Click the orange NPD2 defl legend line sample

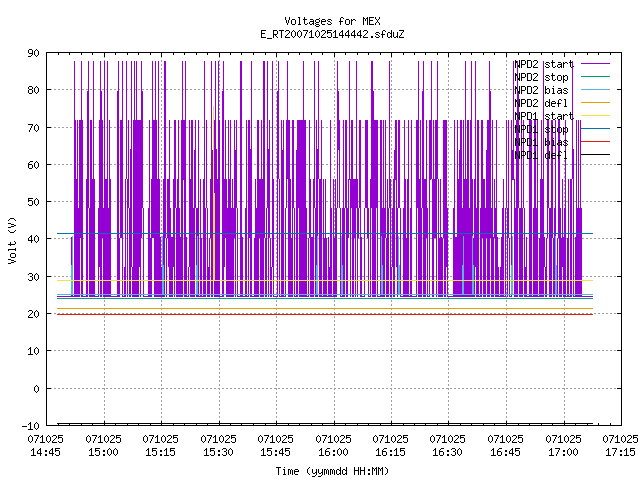595,102
